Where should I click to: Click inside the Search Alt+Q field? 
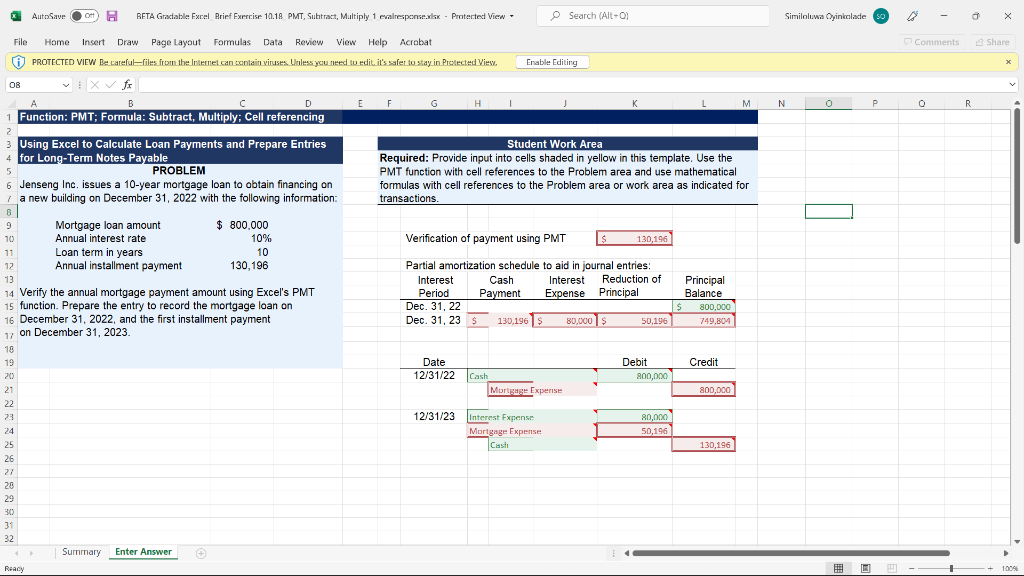(x=653, y=16)
